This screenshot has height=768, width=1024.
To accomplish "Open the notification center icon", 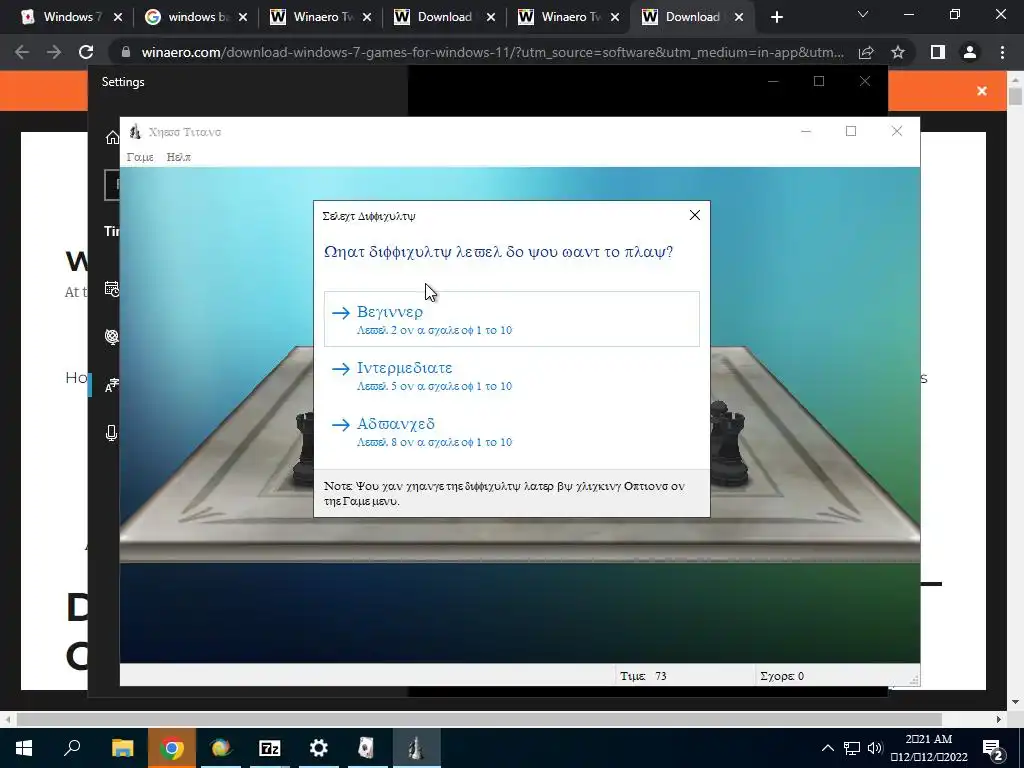I will coord(993,748).
